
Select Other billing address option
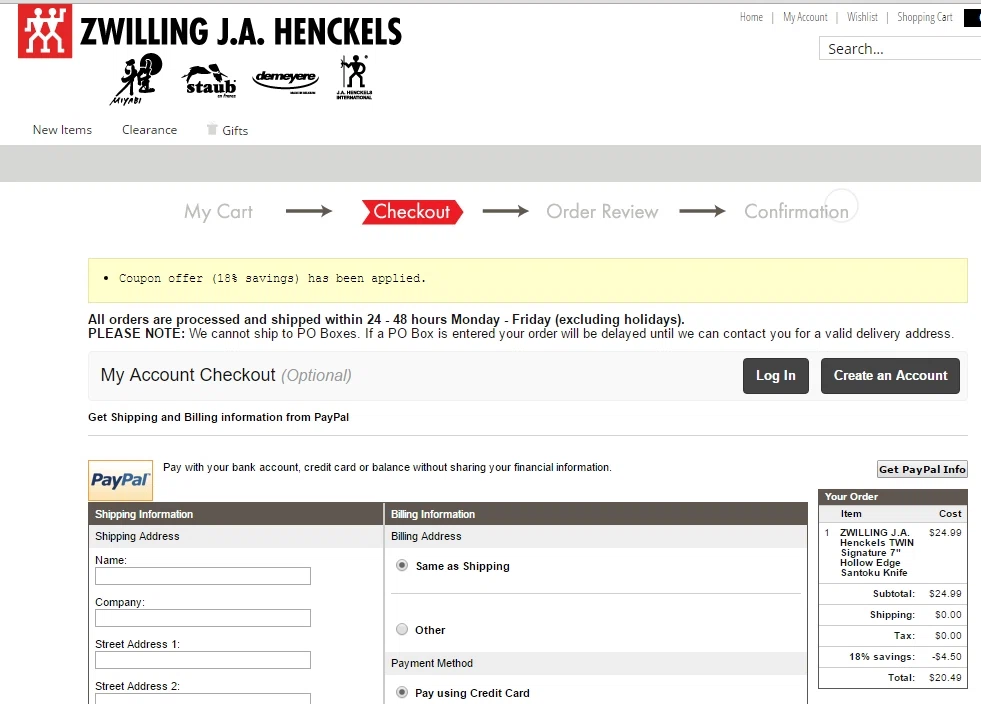click(x=402, y=630)
